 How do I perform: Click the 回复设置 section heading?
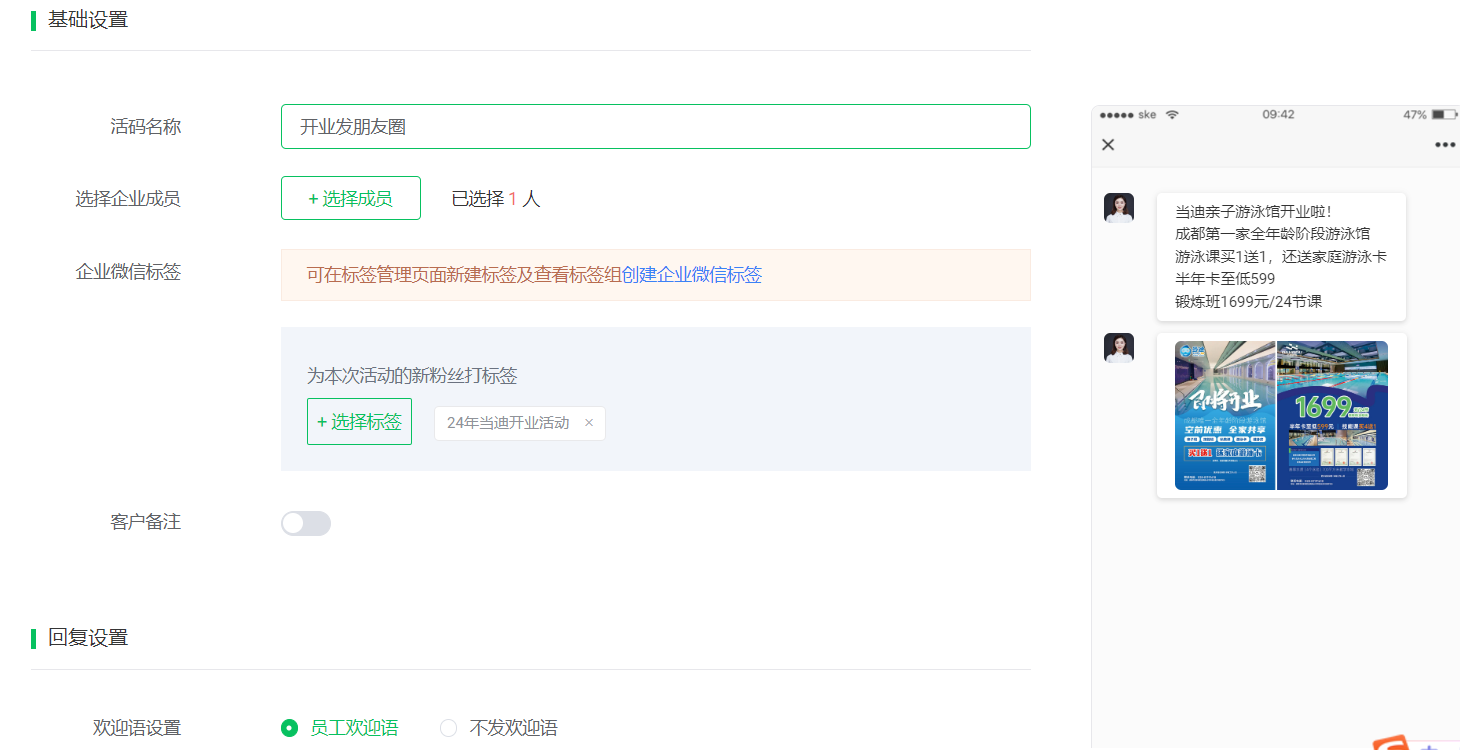pyautogui.click(x=88, y=638)
